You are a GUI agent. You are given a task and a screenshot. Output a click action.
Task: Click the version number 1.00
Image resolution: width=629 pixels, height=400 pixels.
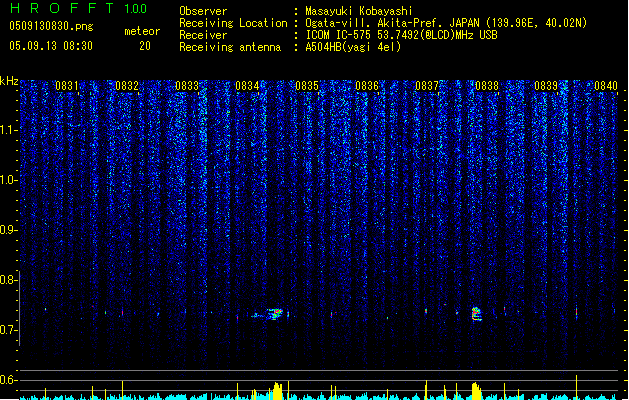[136, 9]
